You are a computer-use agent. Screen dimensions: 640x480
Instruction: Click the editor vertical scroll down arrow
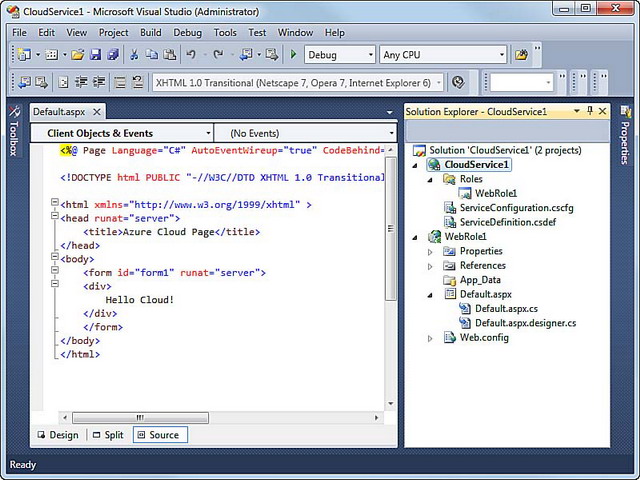click(x=391, y=404)
